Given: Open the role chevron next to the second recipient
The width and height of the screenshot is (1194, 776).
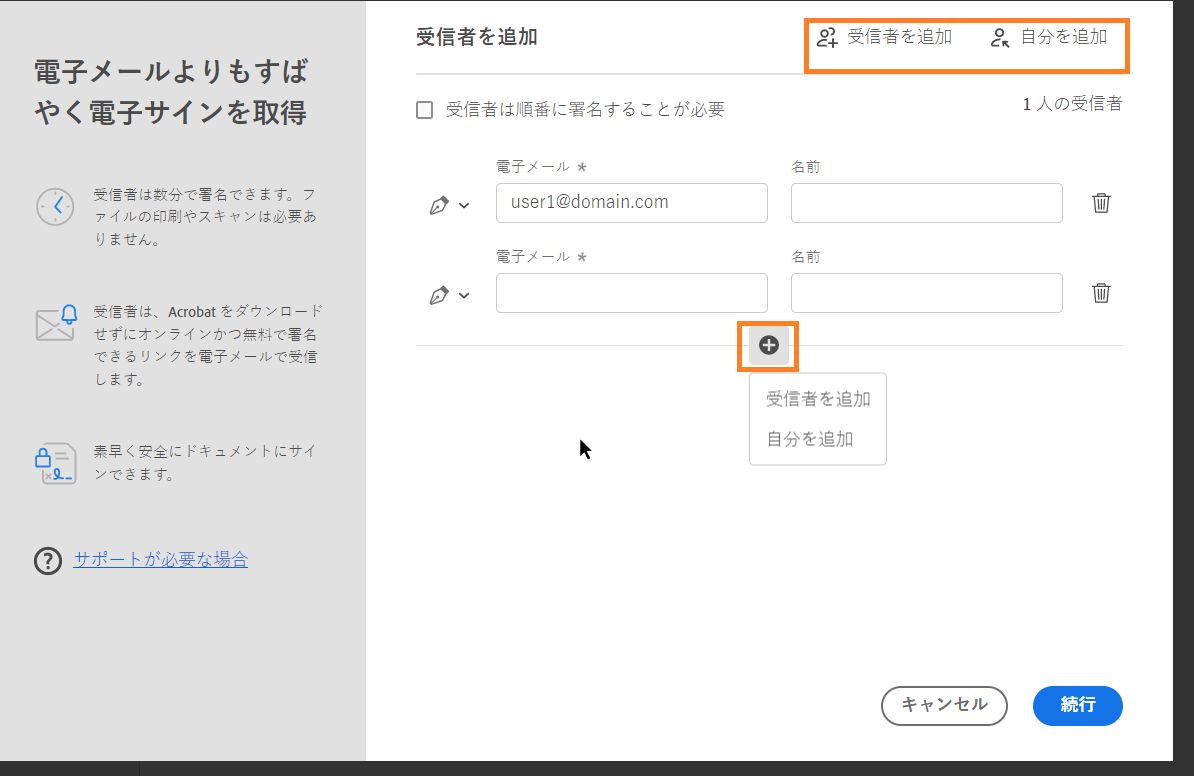Looking at the screenshot, I should coord(463,293).
